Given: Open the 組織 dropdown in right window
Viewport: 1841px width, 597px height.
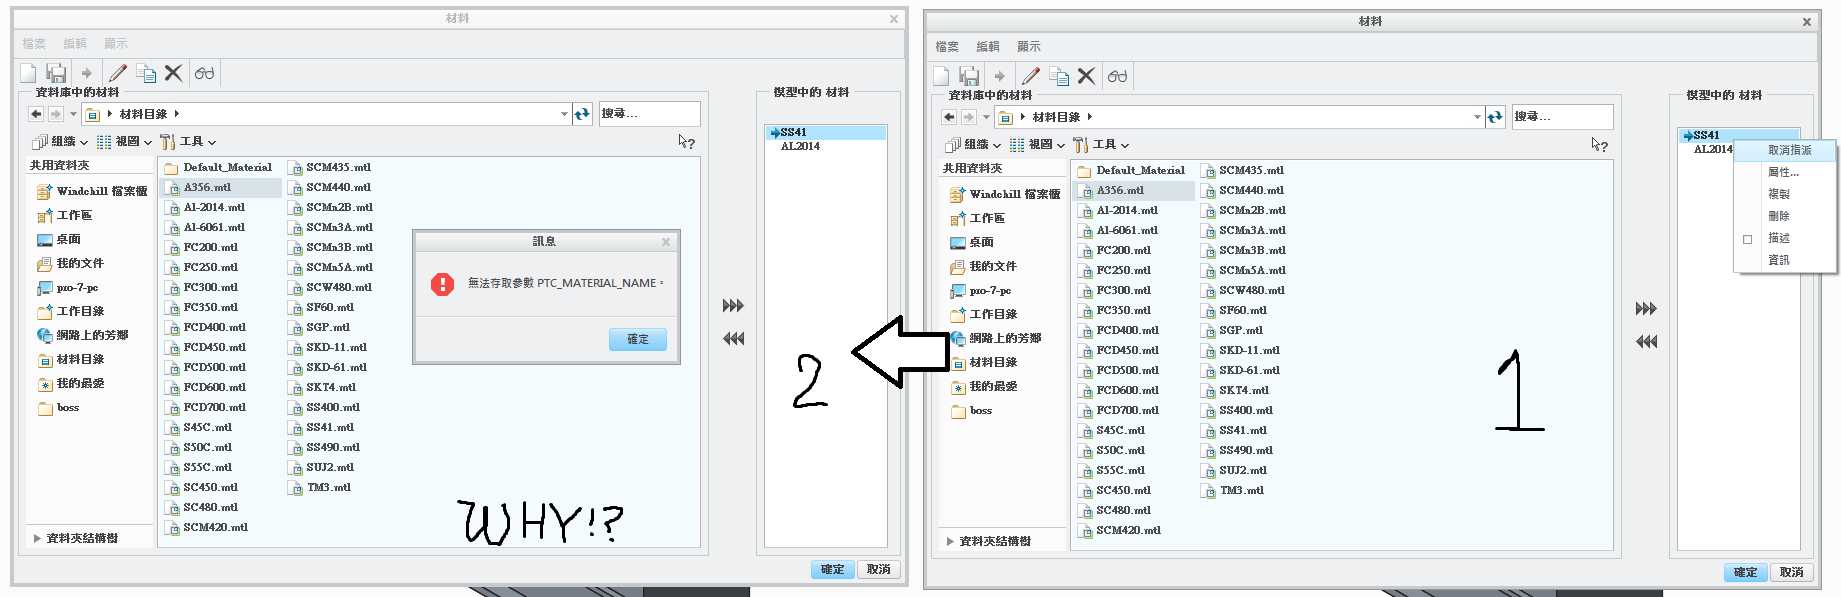Looking at the screenshot, I should pos(973,145).
